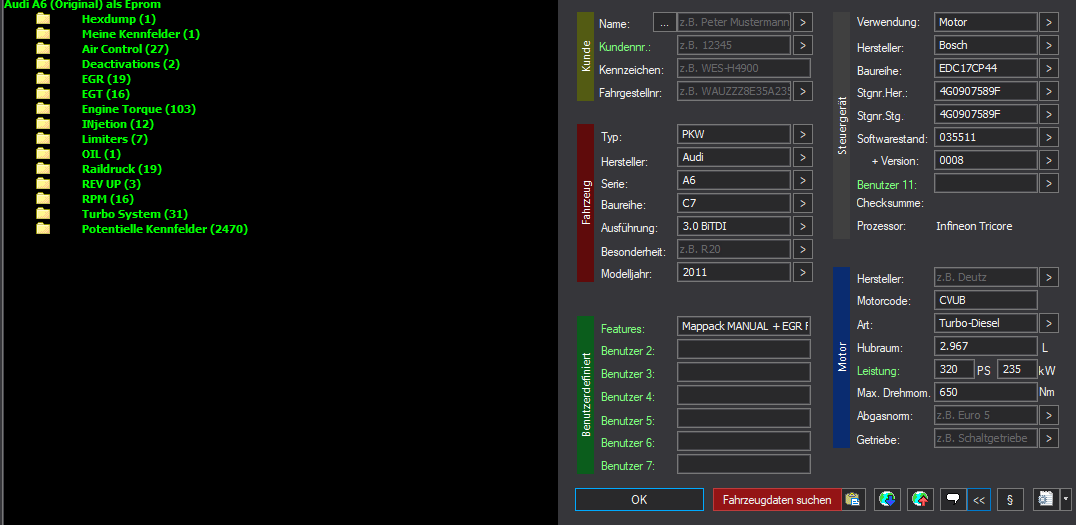Open the Art Turbo-Diesel selection arrow

(x=1048, y=323)
